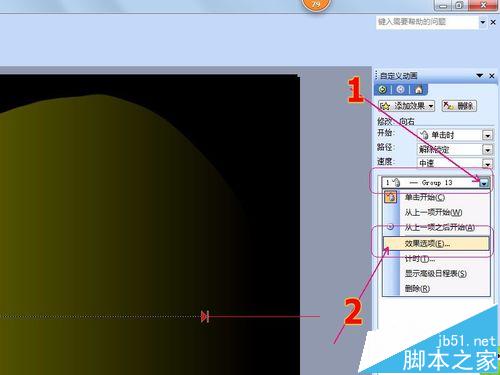Choose 效果选项(E)... menu option

(x=436, y=243)
